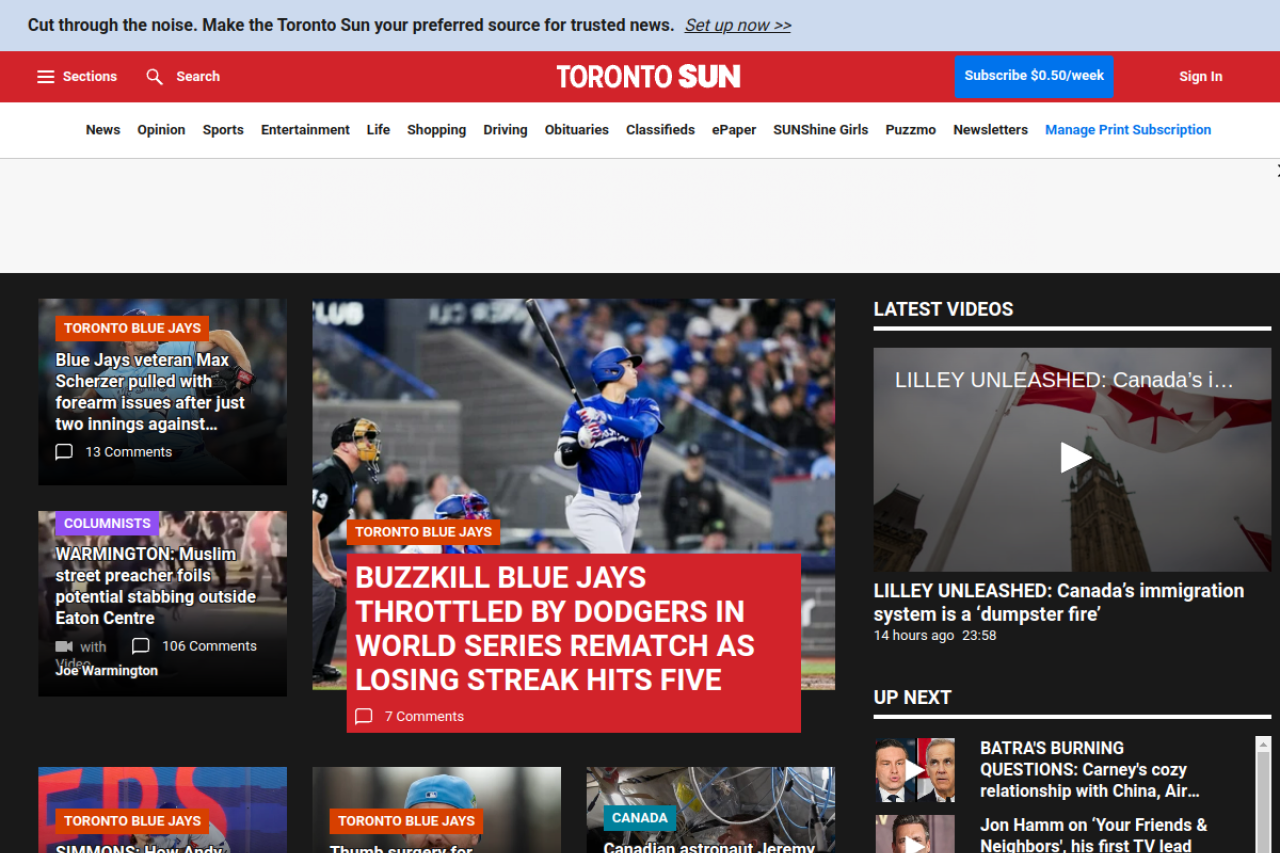Screen dimensions: 1280x853
Task: Open 106 Comments on Warmington story
Action: pos(209,646)
